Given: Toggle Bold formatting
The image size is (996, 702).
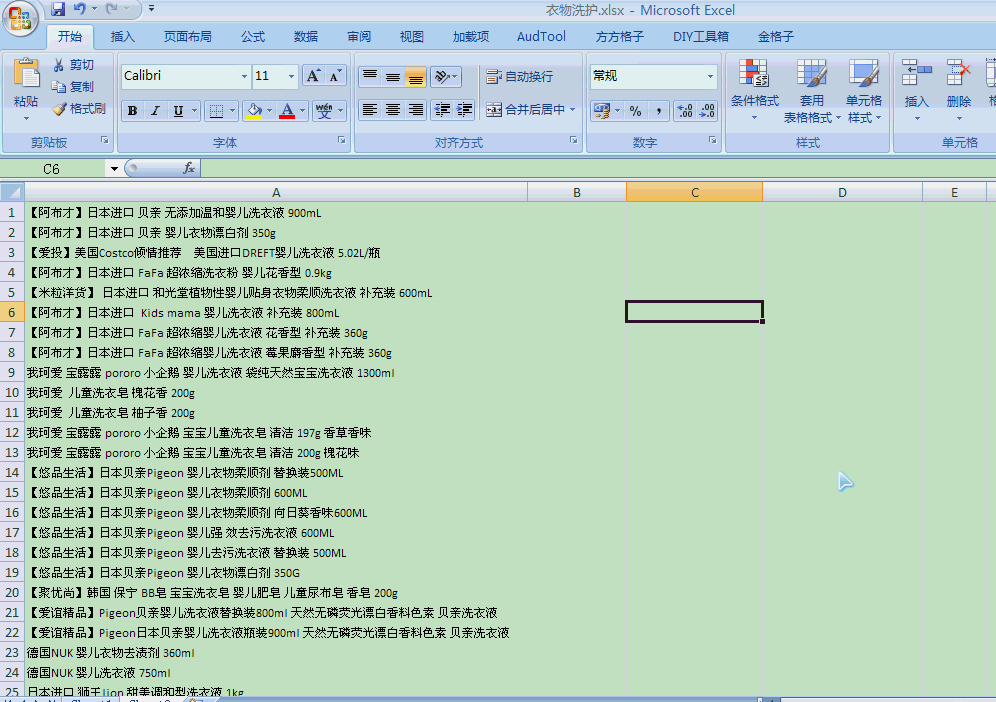Looking at the screenshot, I should (x=132, y=111).
